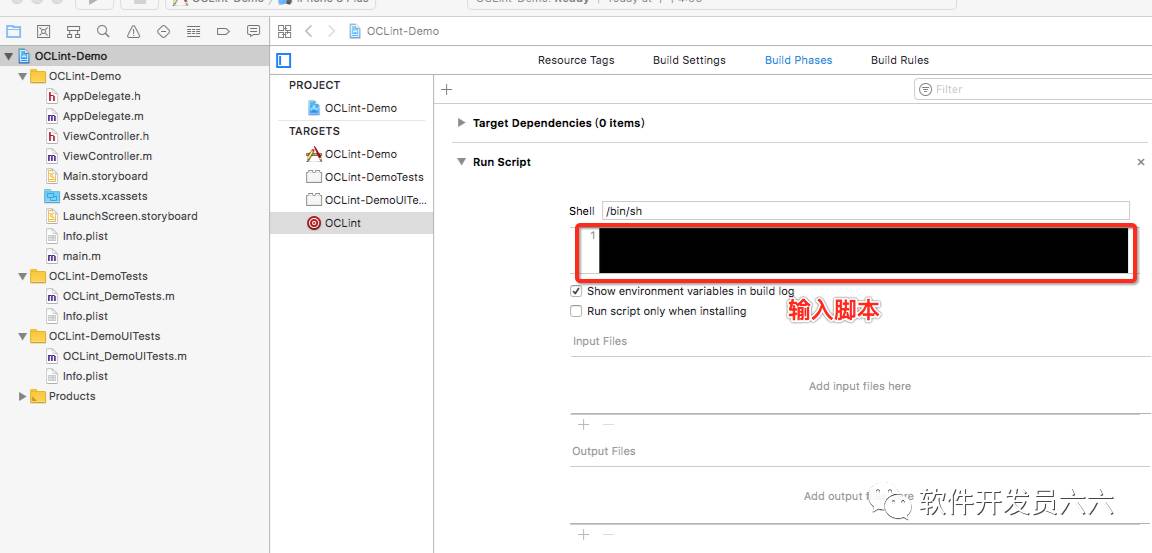Click inside the script text editor
Image resolution: width=1152 pixels, height=553 pixels.
click(x=863, y=250)
